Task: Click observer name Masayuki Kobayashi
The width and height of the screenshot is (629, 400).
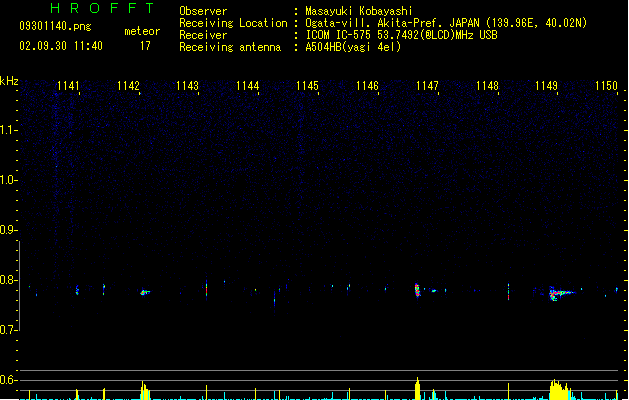Action: coord(359,11)
